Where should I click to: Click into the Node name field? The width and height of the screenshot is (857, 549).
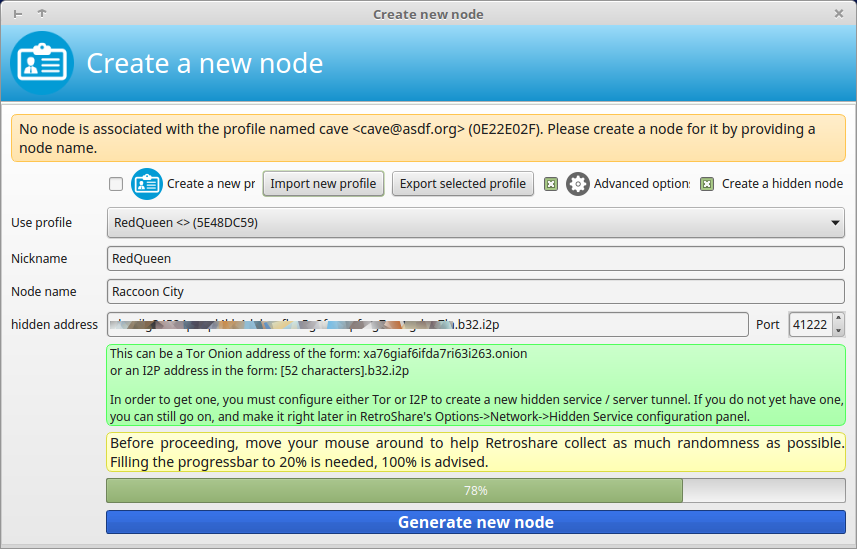coord(476,291)
